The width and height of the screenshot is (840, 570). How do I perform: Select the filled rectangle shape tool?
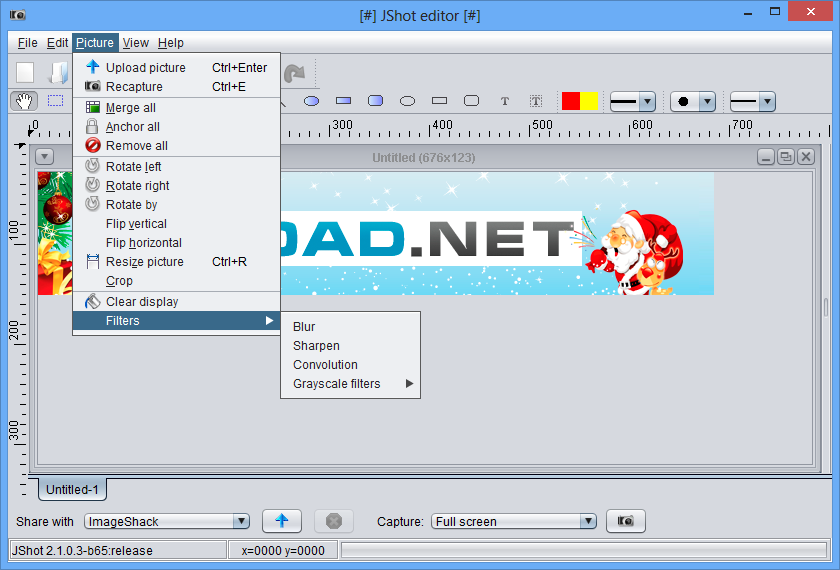click(x=343, y=101)
